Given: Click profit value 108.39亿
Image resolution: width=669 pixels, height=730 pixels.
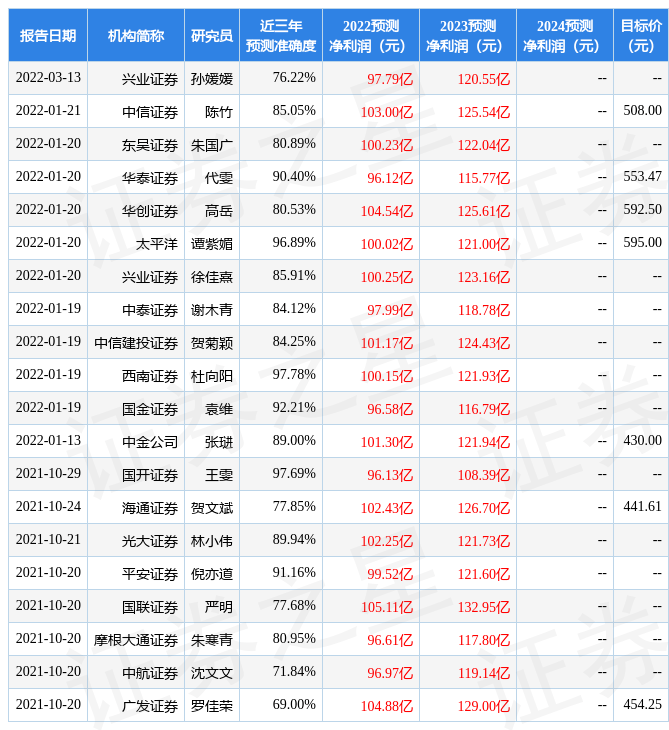Looking at the screenshot, I should [484, 475].
